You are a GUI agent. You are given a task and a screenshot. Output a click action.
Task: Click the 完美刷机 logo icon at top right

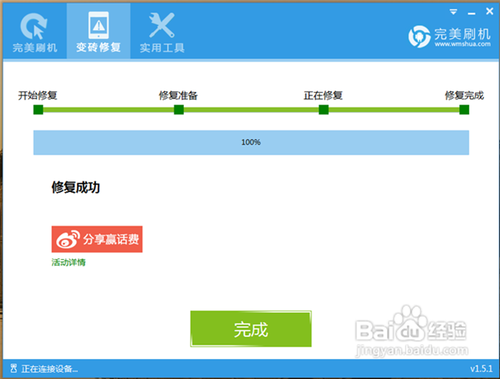click(419, 36)
